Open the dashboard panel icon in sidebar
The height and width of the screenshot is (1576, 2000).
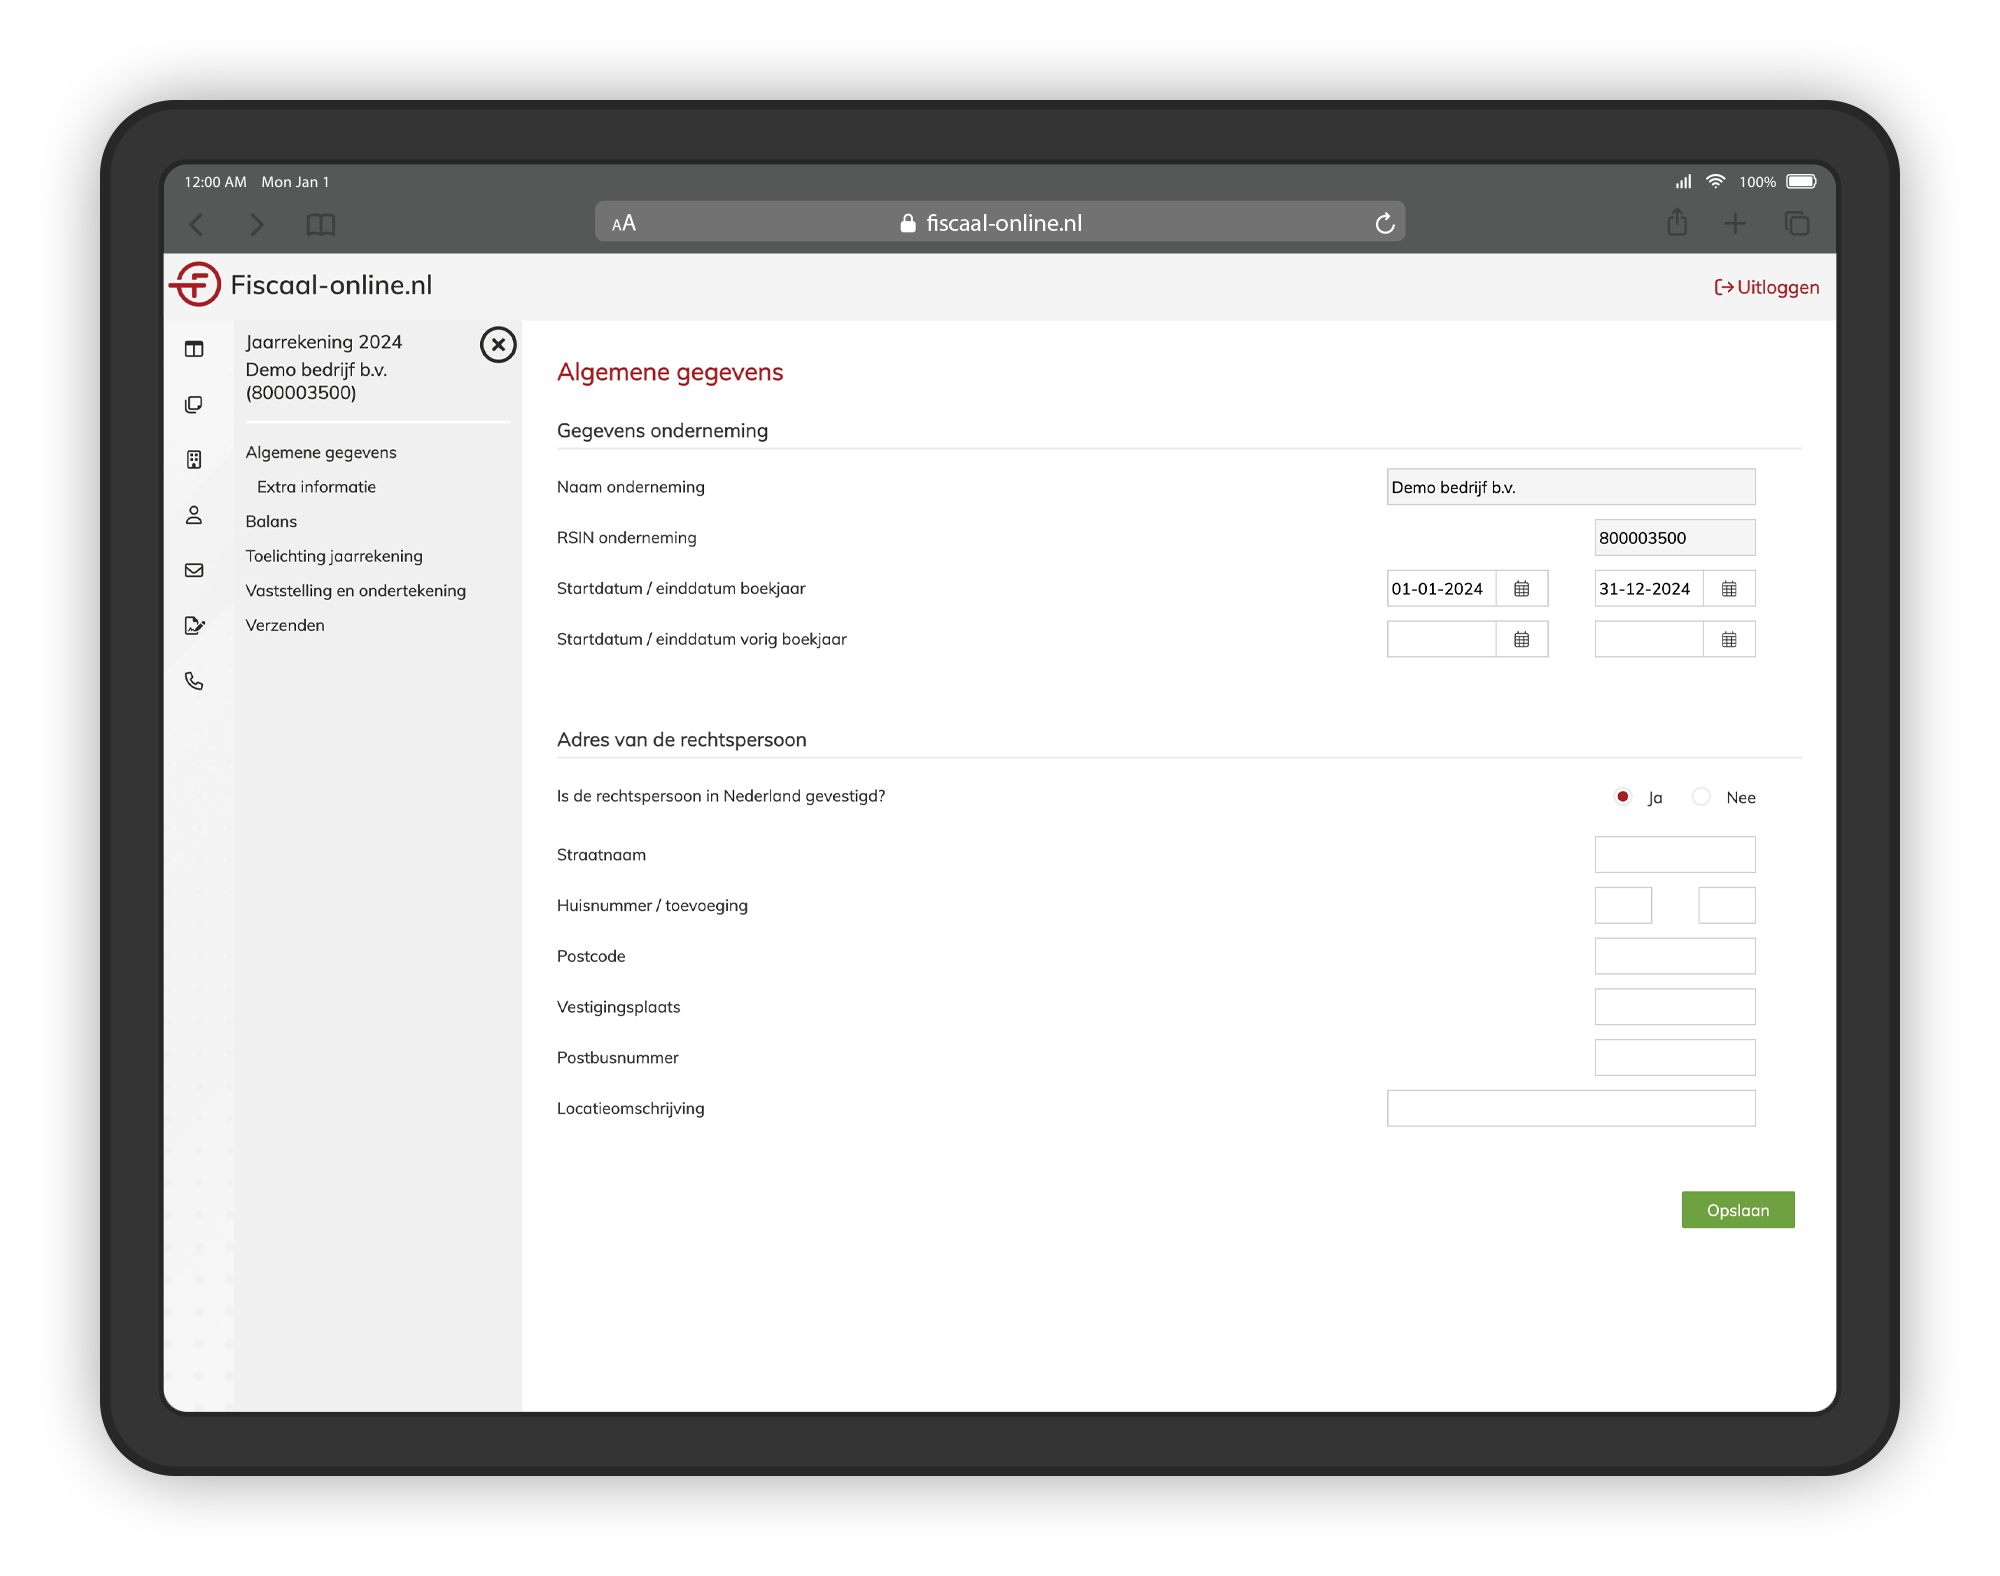pos(194,349)
